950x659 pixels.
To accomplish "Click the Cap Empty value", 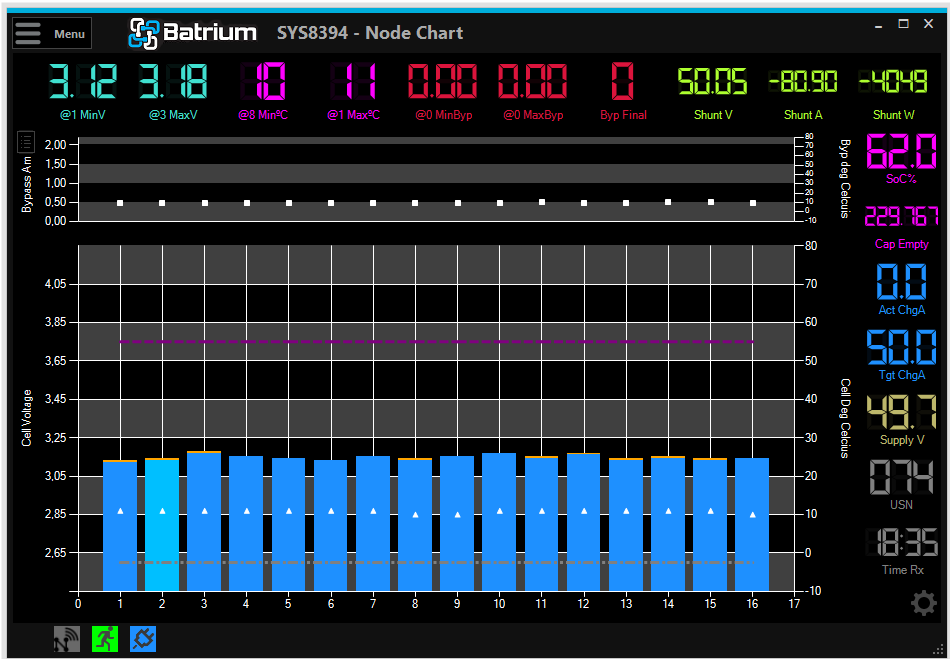I will [x=901, y=217].
